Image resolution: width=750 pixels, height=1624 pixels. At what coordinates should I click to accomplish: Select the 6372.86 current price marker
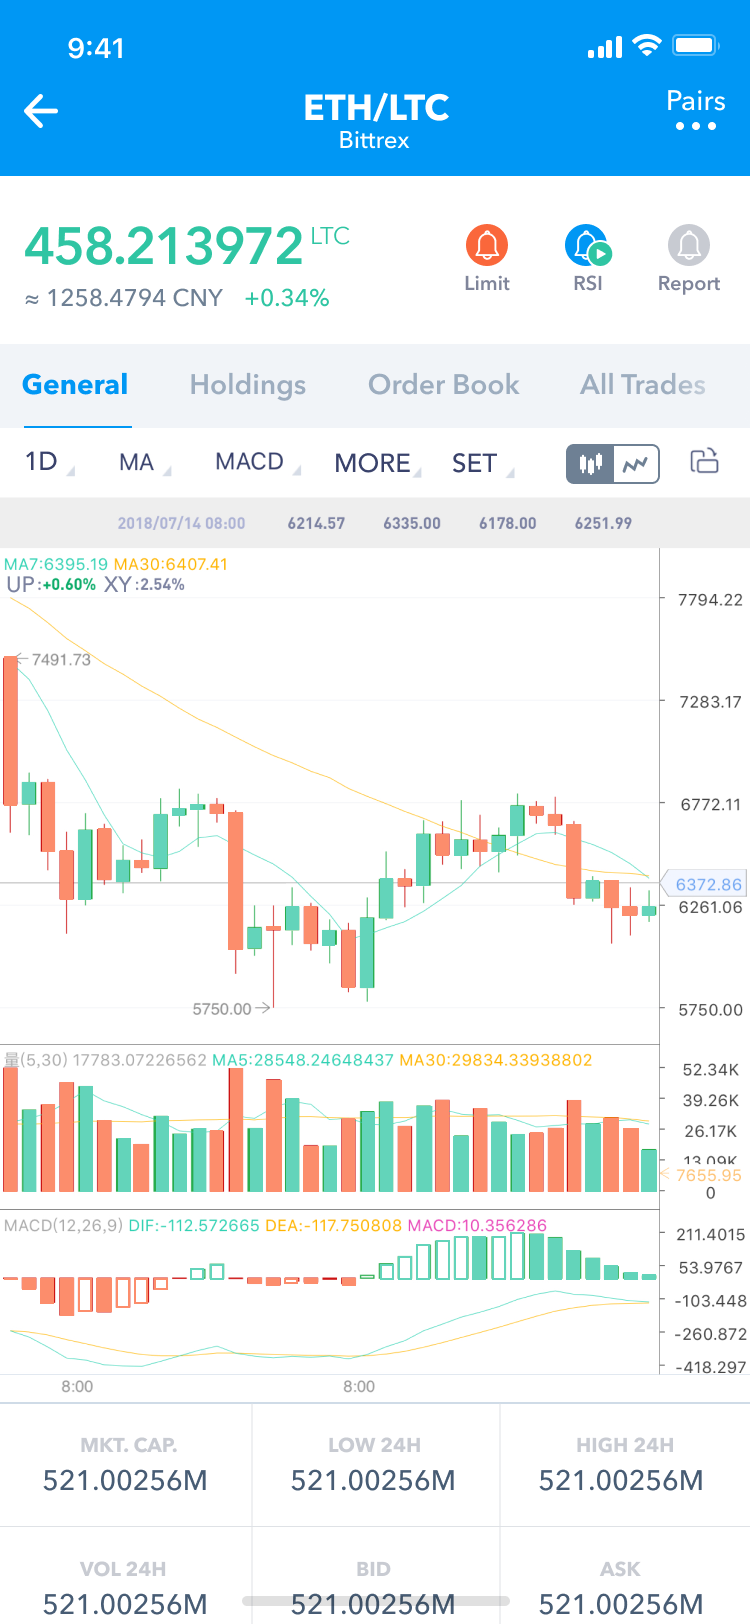click(x=706, y=883)
